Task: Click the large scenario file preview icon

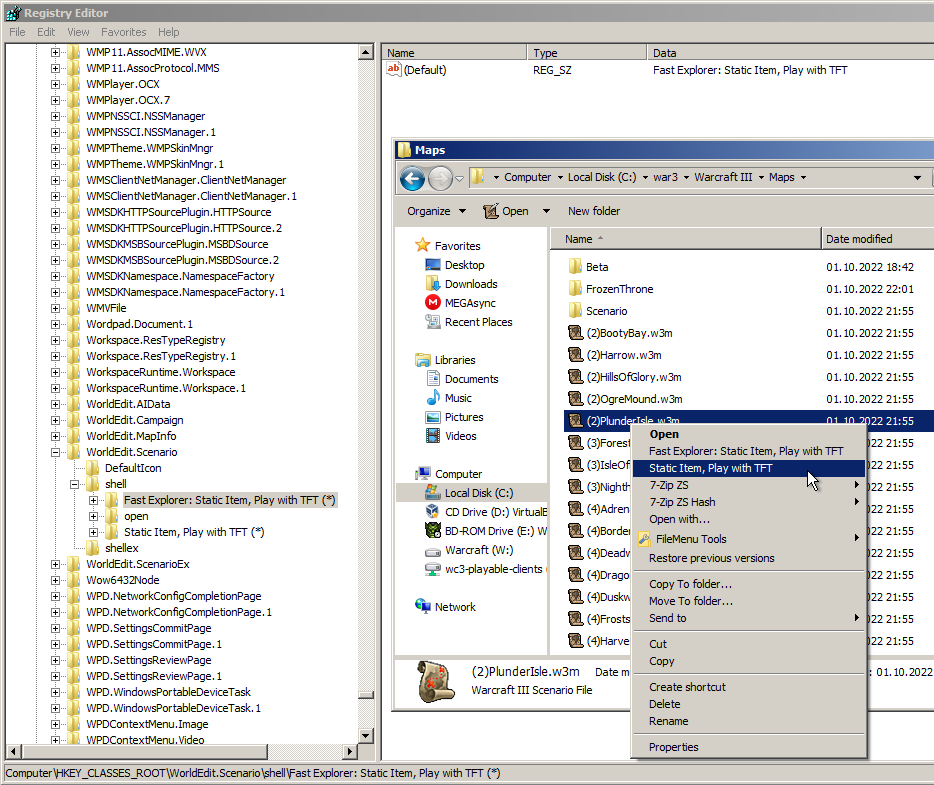Action: tap(434, 681)
